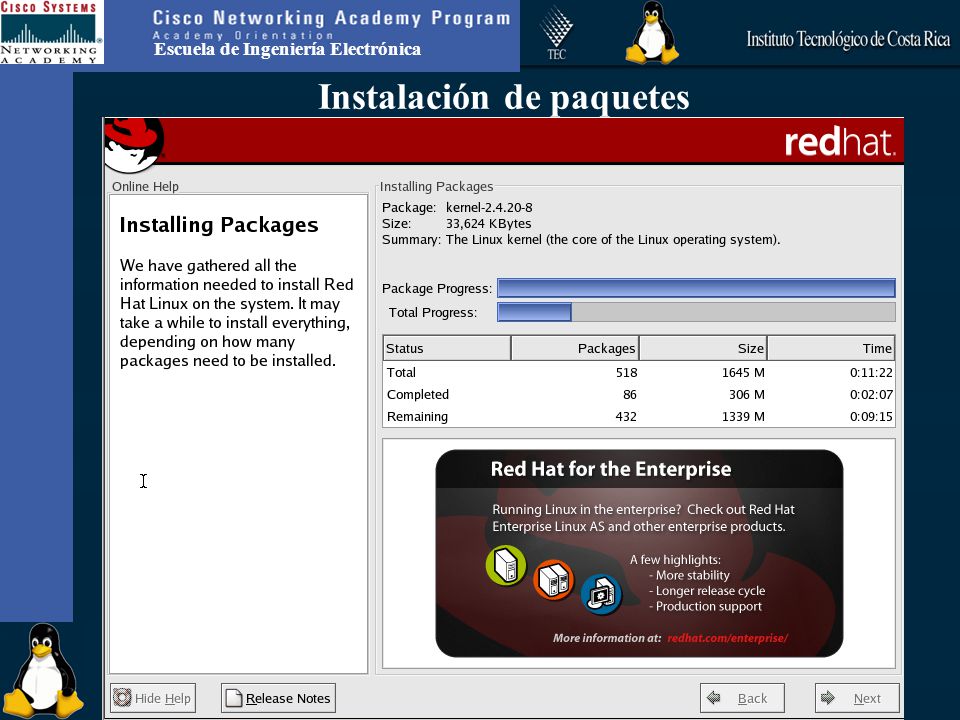Click the Online Help panel label
Viewport: 960px width, 720px height.
tap(145, 186)
